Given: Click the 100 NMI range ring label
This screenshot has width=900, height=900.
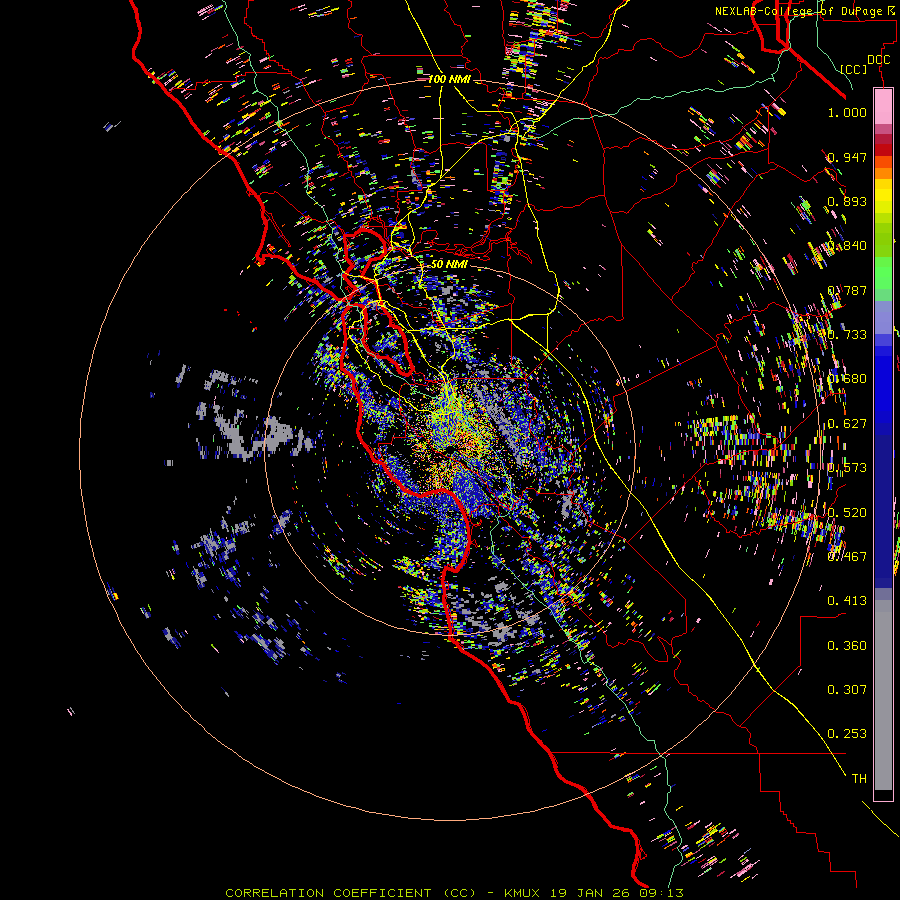Looking at the screenshot, I should 449,79.
